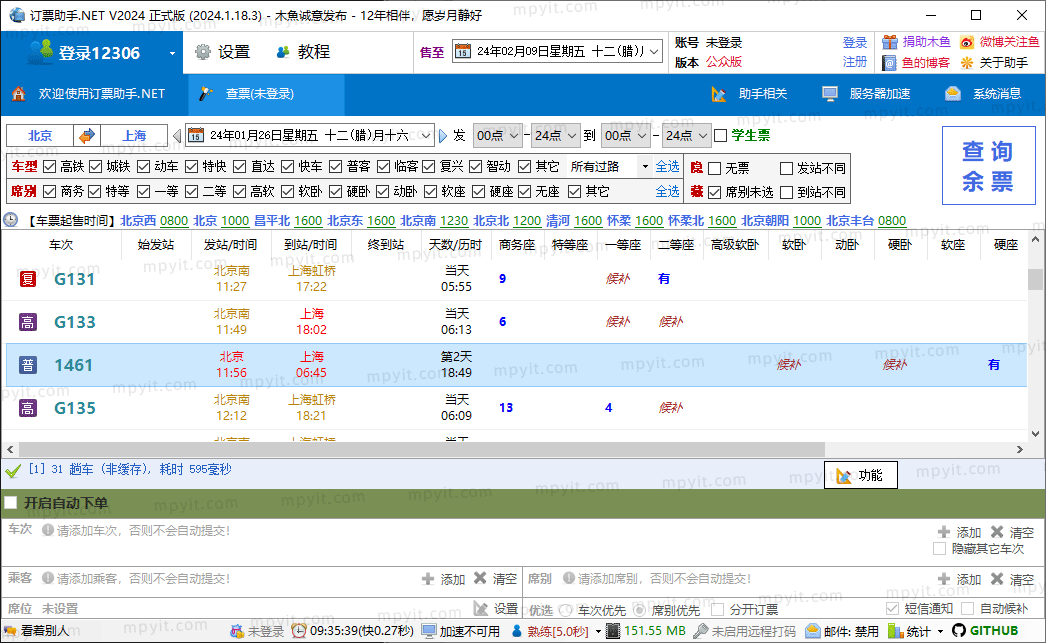Click the 关于助手 star icon
This screenshot has width=1046, height=643.
[x=967, y=63]
